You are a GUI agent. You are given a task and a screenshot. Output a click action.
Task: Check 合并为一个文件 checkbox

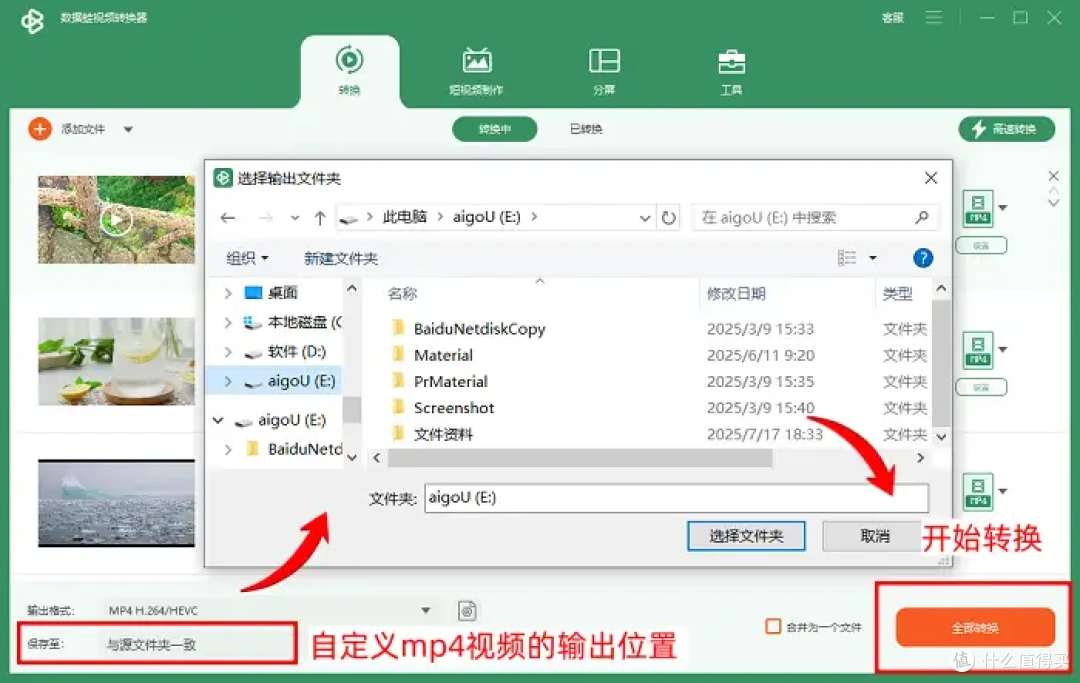(773, 627)
